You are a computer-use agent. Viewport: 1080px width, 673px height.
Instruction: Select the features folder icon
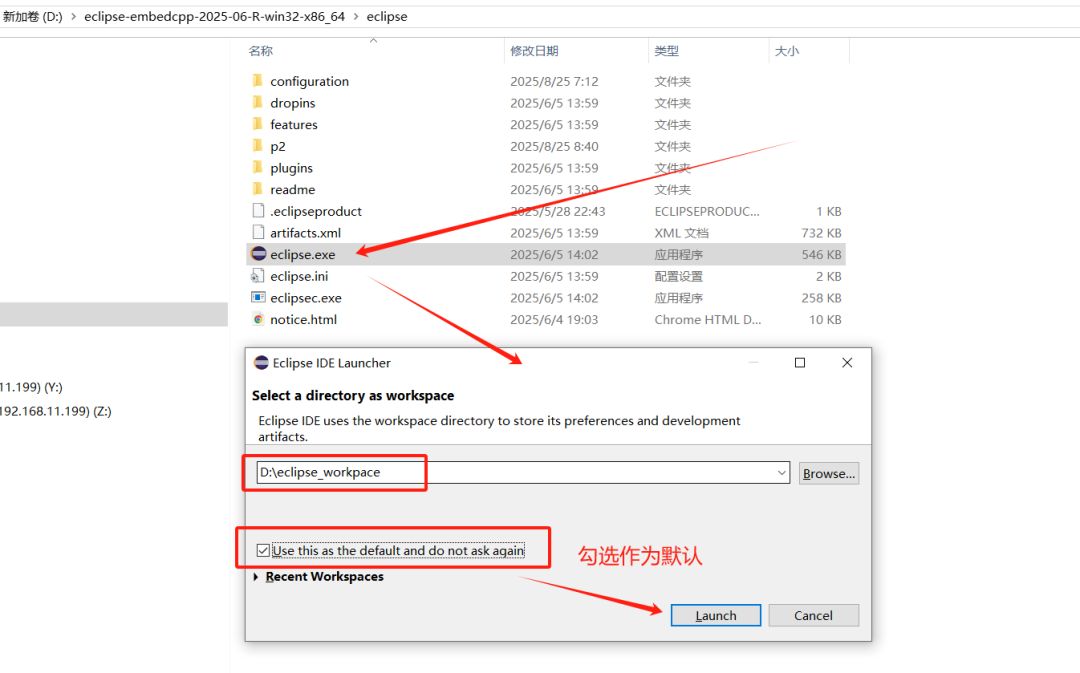click(x=258, y=124)
